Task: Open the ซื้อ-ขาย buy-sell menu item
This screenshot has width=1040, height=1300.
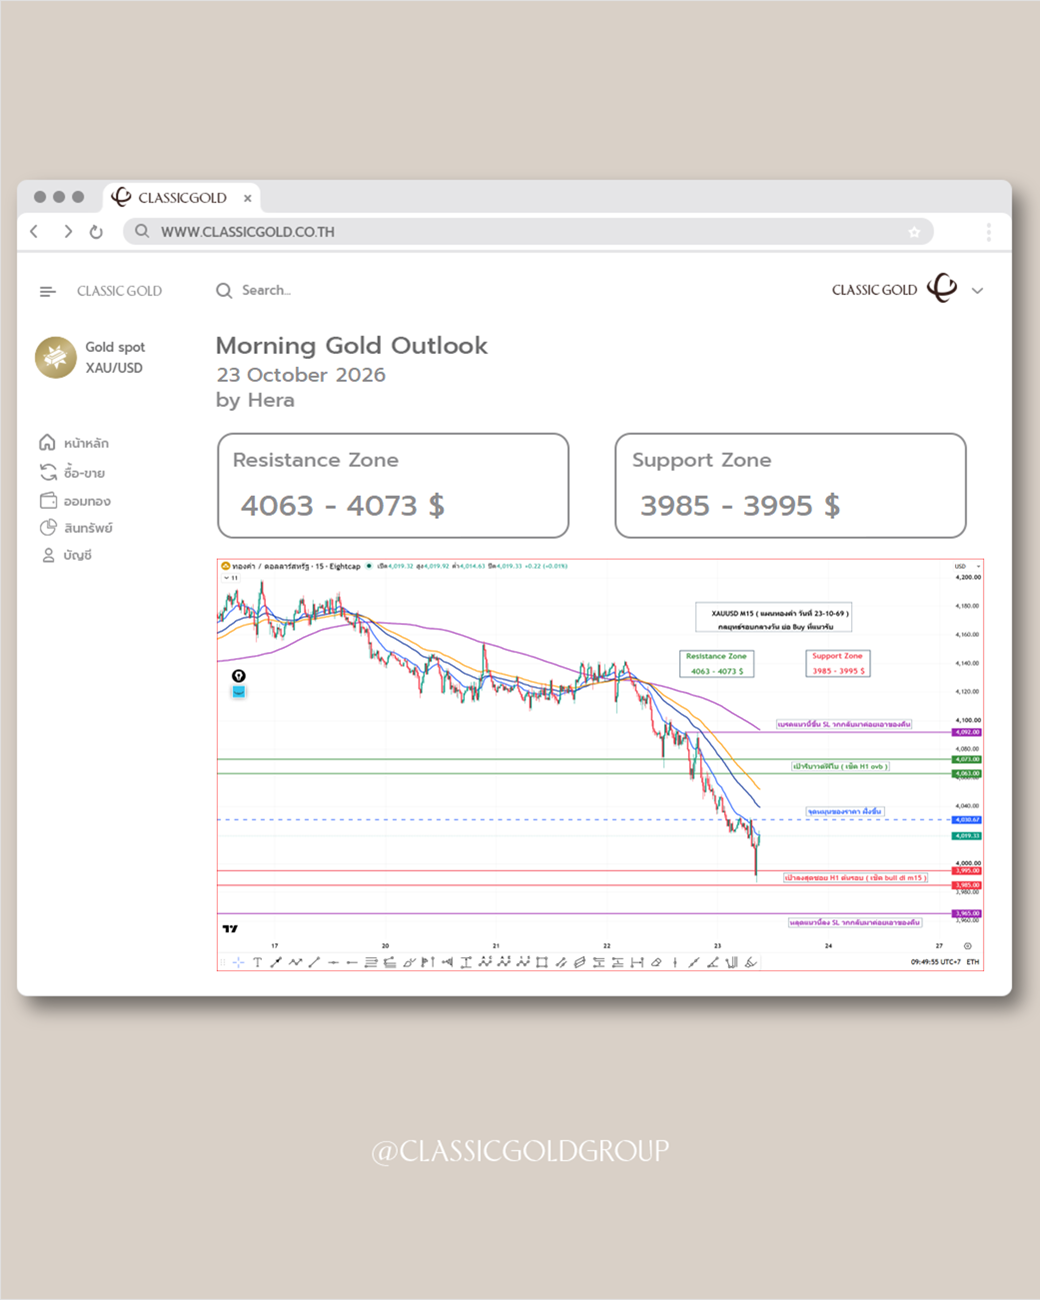Action: coord(72,472)
